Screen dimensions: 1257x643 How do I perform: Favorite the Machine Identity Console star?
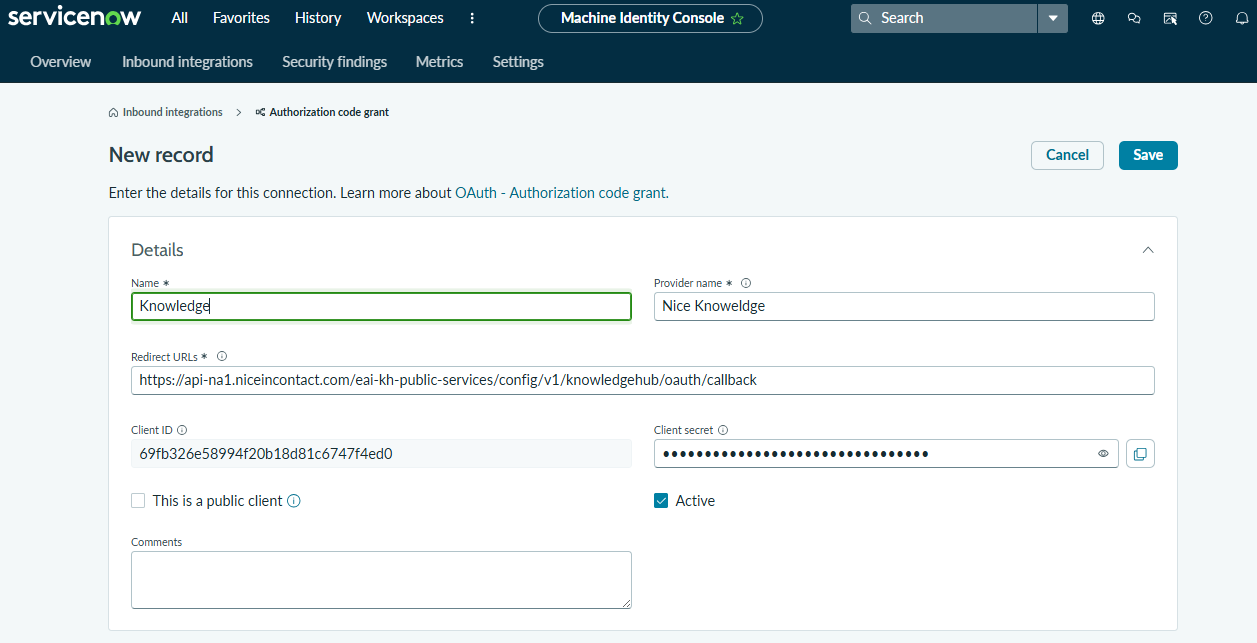point(737,18)
